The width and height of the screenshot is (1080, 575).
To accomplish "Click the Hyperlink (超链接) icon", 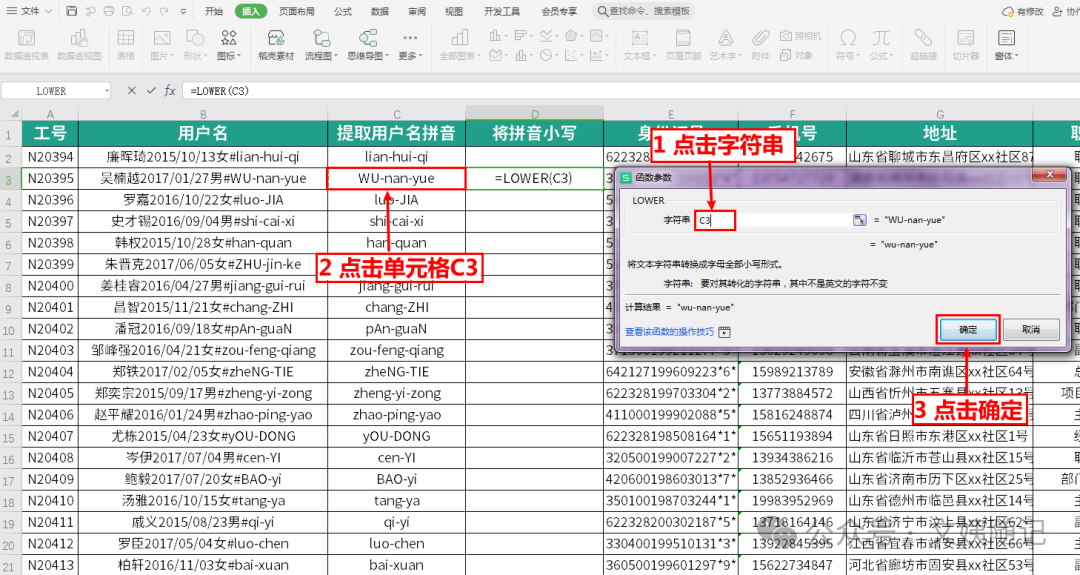I will 923,45.
